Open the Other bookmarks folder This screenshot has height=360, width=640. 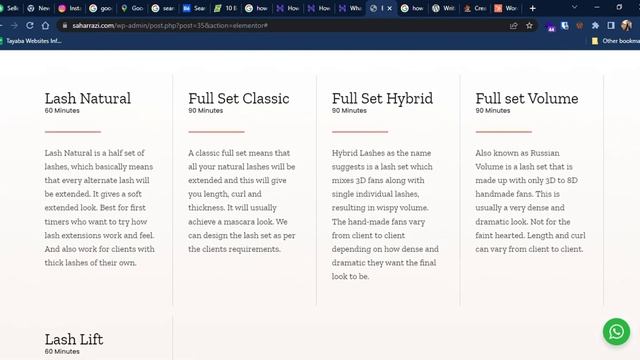(x=616, y=41)
